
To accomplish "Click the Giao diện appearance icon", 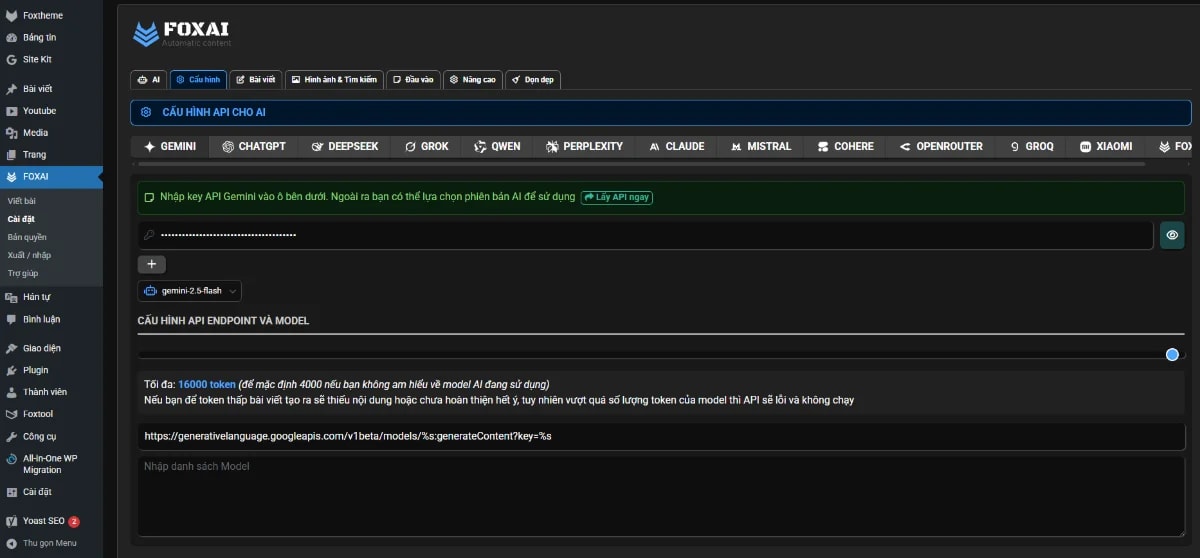I will [12, 348].
